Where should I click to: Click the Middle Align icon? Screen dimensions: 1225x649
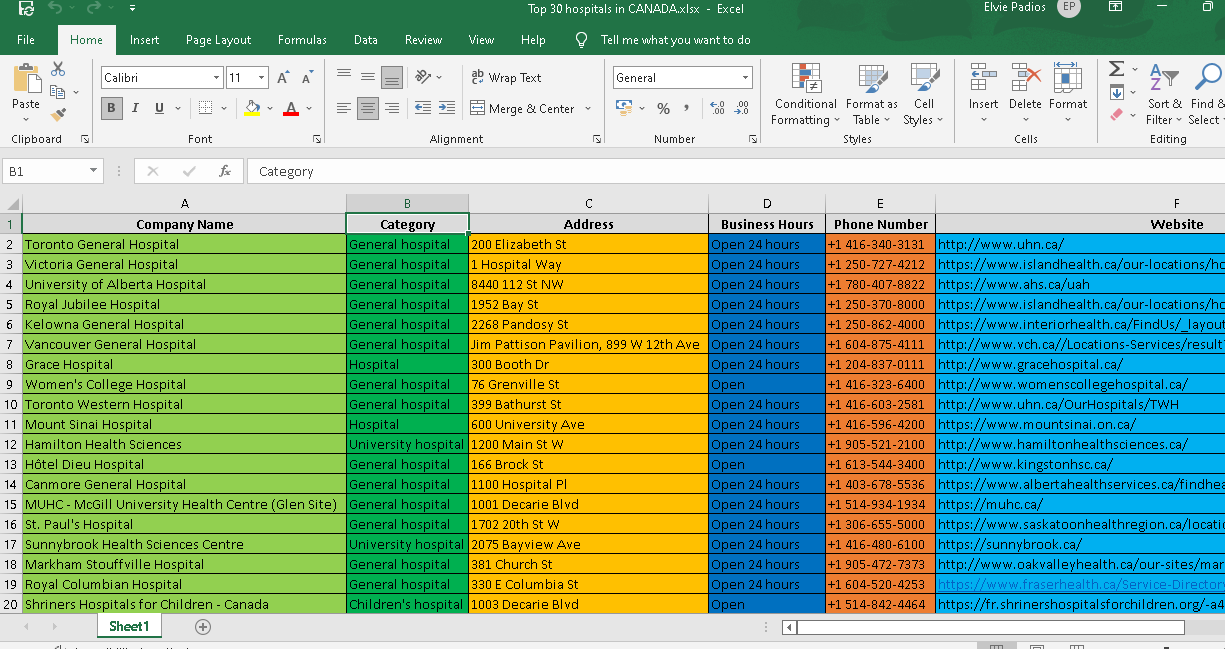(x=368, y=76)
